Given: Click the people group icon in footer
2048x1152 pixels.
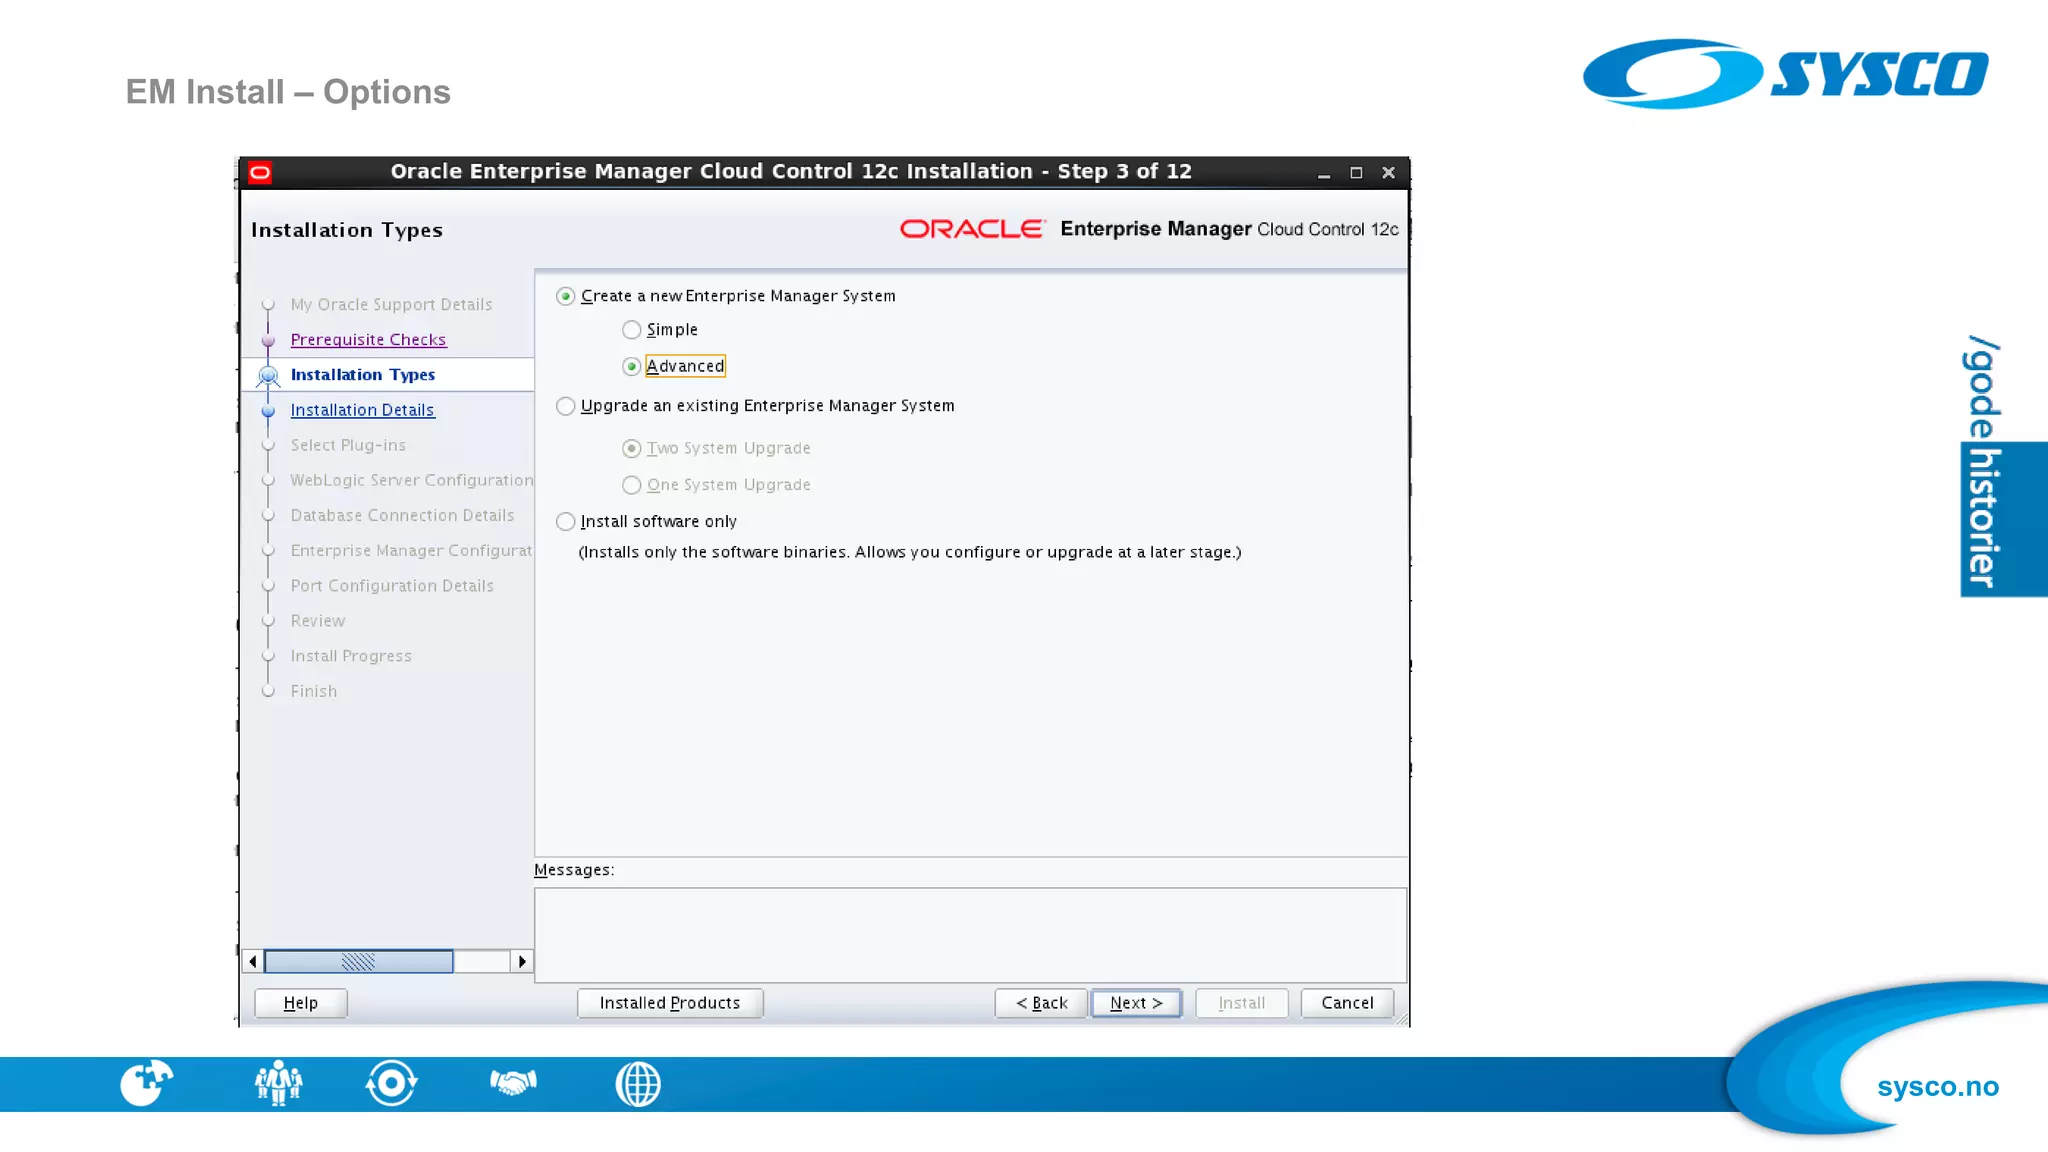Looking at the screenshot, I should [278, 1083].
